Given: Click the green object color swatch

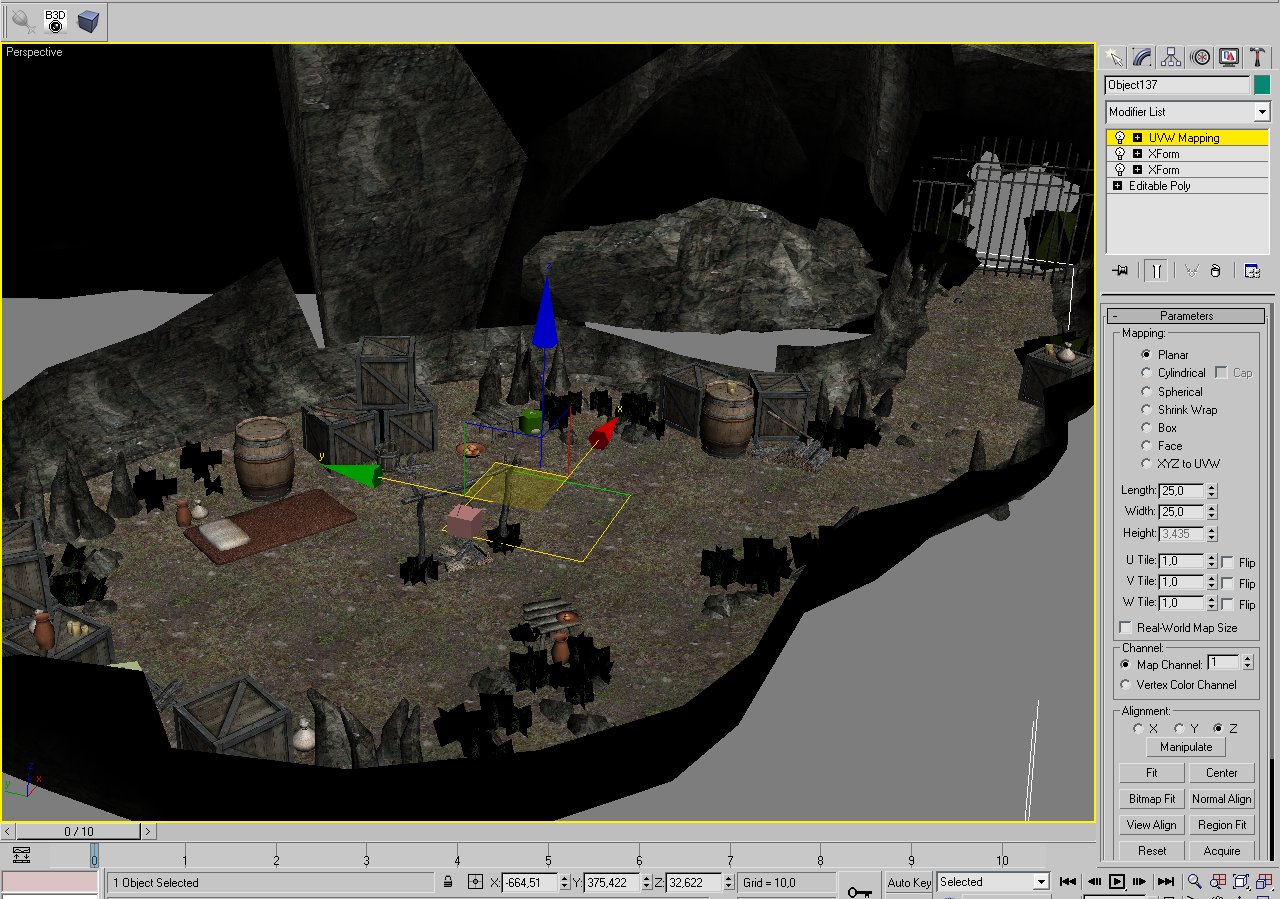Looking at the screenshot, I should pyautogui.click(x=1262, y=85).
